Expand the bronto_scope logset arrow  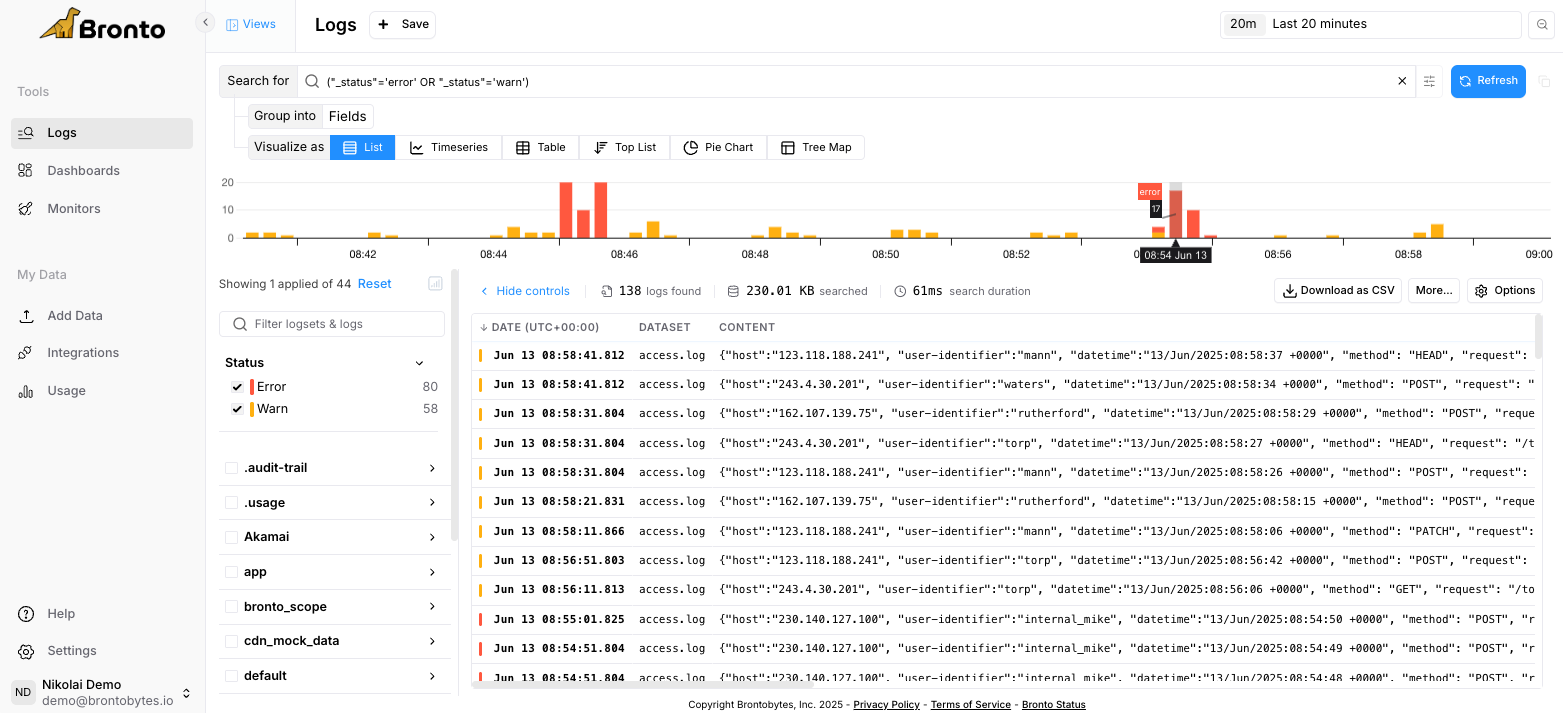(432, 607)
